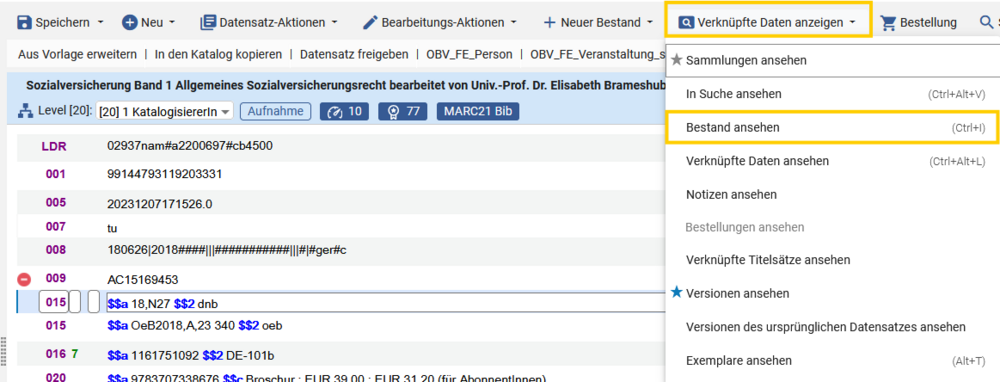The height and width of the screenshot is (382, 1000).
Task: Click the award badge showing 77
Action: (402, 112)
